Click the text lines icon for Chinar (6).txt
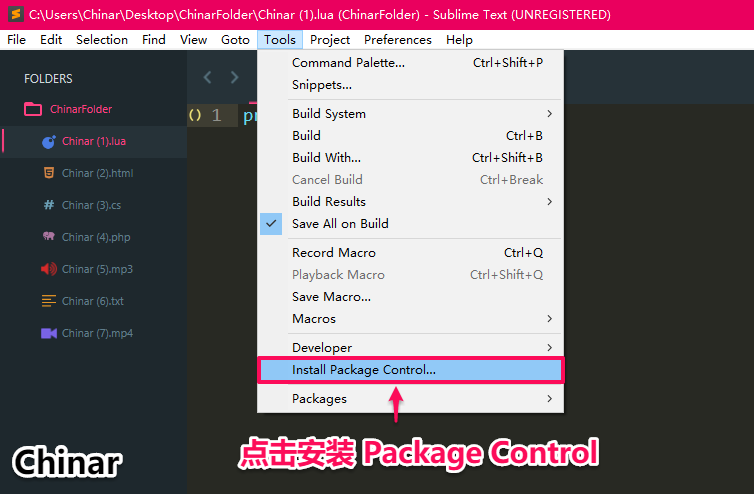This screenshot has height=494, width=754. 49,301
